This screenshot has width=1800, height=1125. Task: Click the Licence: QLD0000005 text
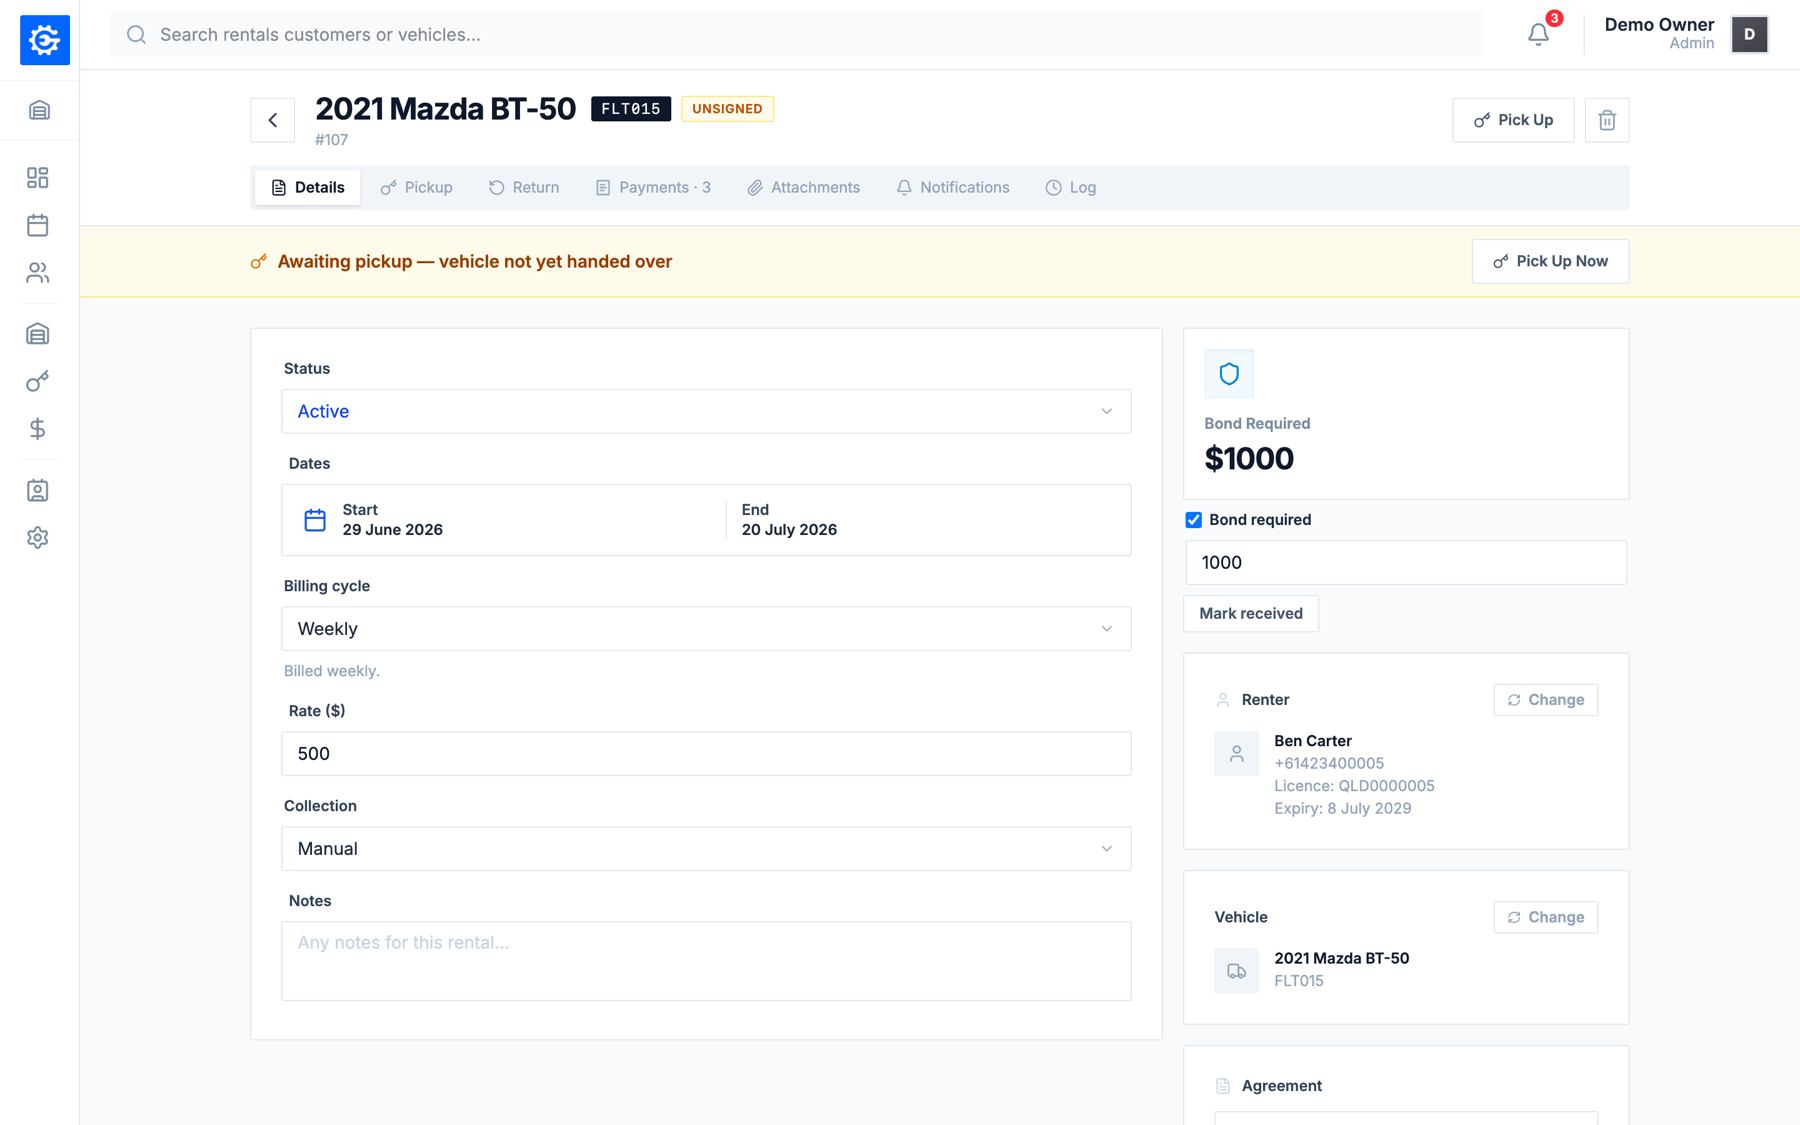point(1354,786)
